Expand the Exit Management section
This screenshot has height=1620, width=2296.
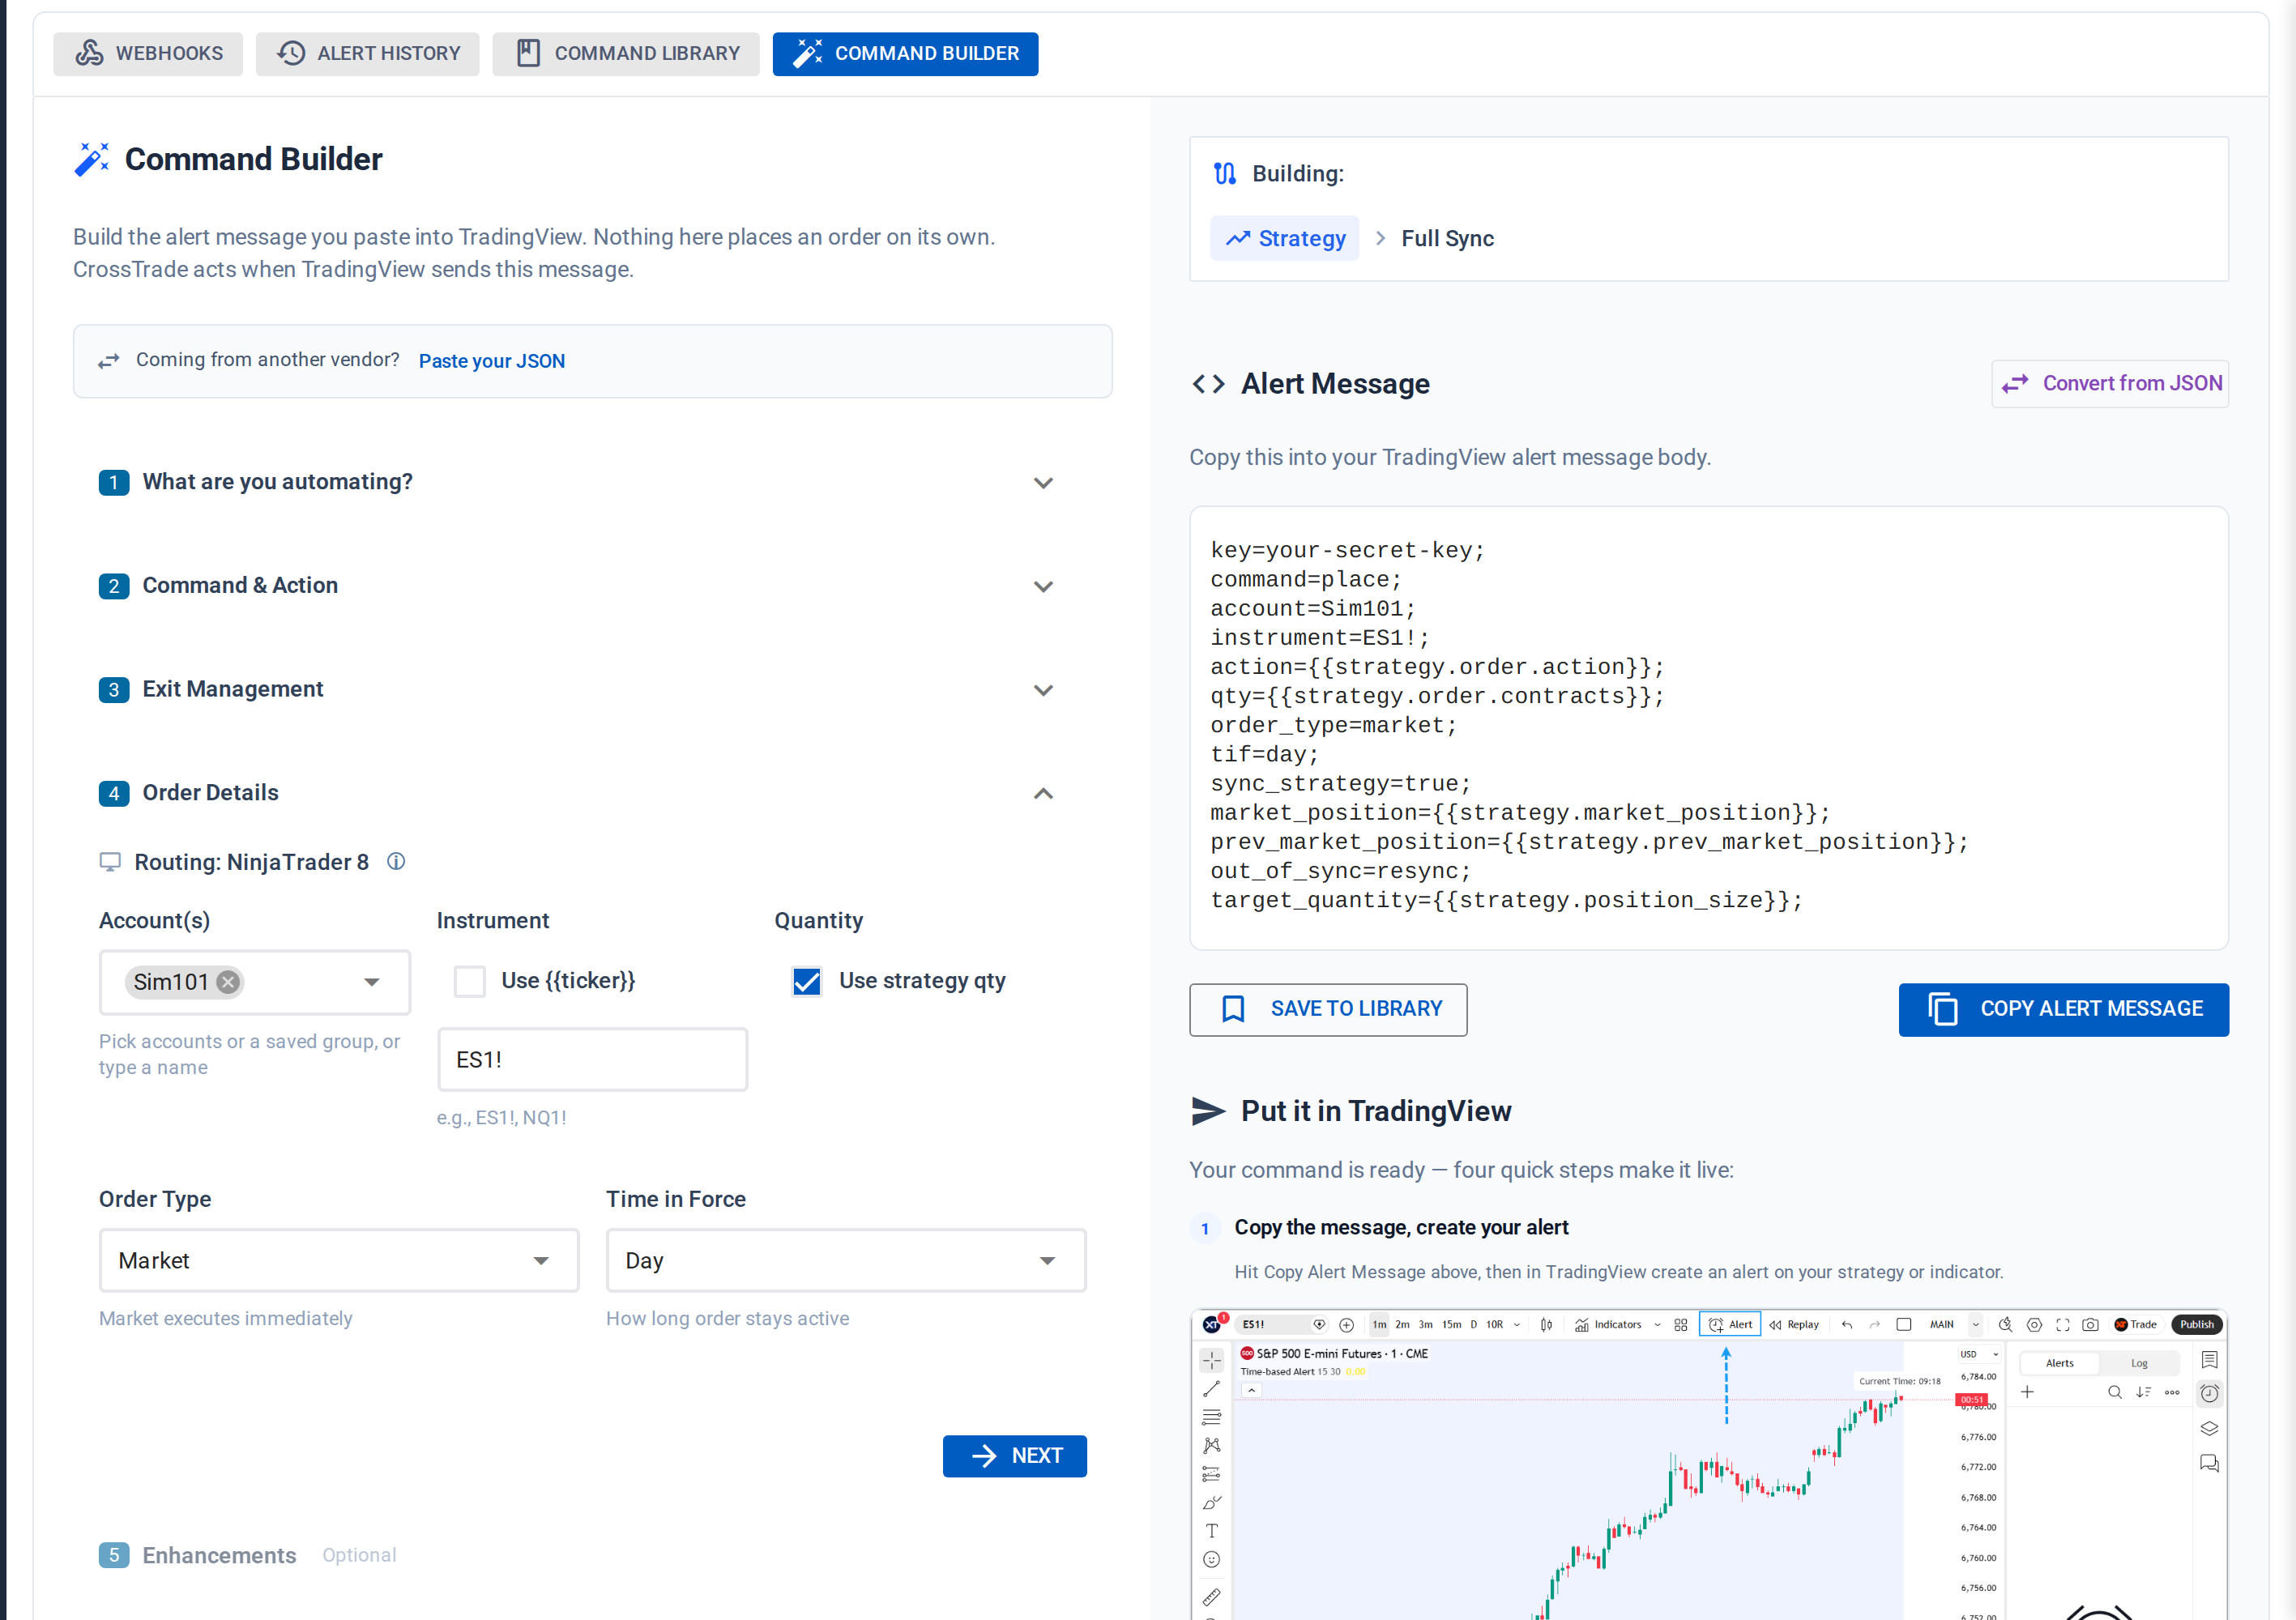[x=592, y=690]
